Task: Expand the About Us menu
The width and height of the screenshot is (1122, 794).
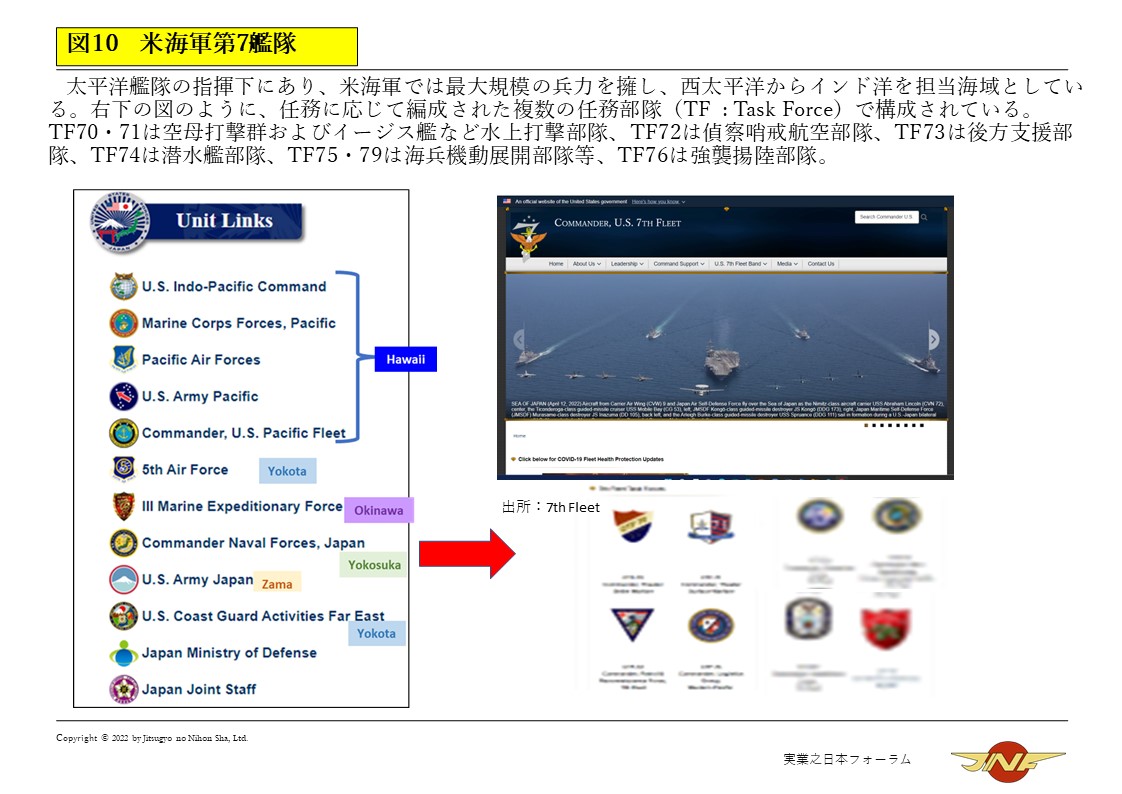Action: [587, 264]
